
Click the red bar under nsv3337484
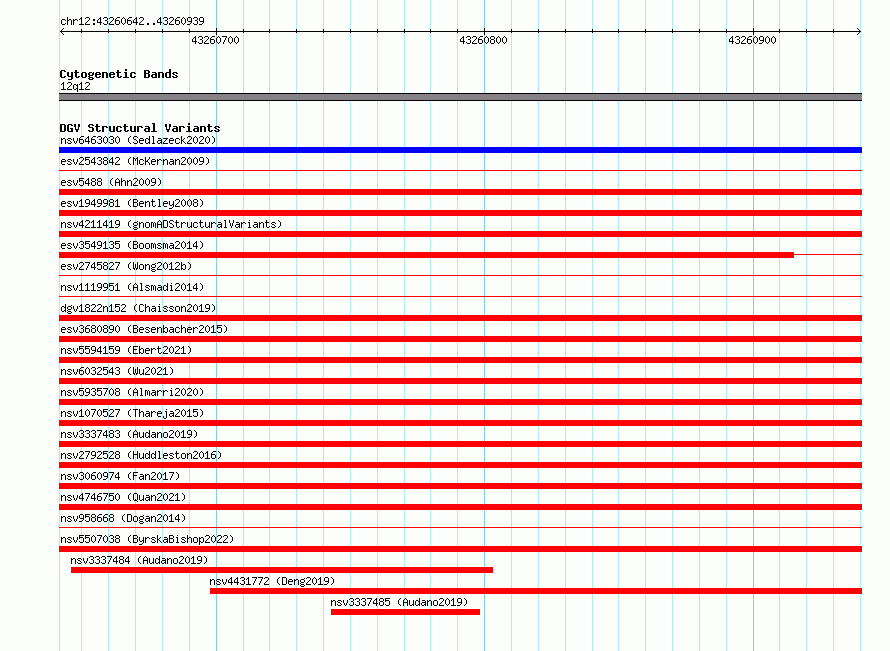pyautogui.click(x=282, y=570)
